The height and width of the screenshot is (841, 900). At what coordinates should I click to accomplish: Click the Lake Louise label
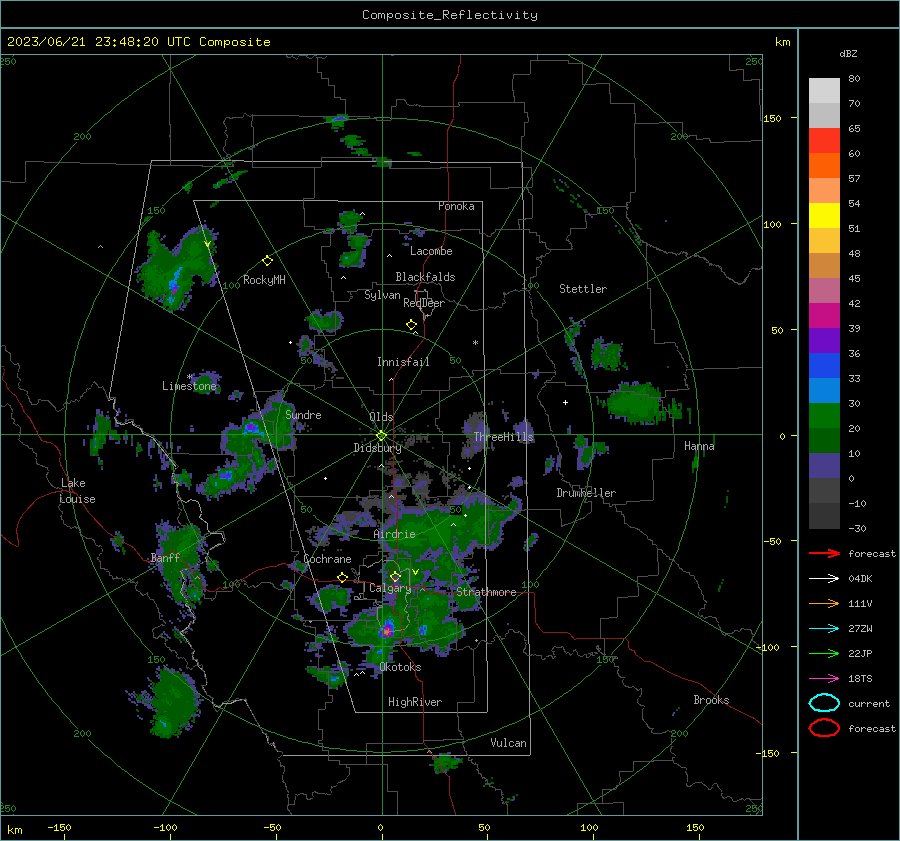coord(78,491)
